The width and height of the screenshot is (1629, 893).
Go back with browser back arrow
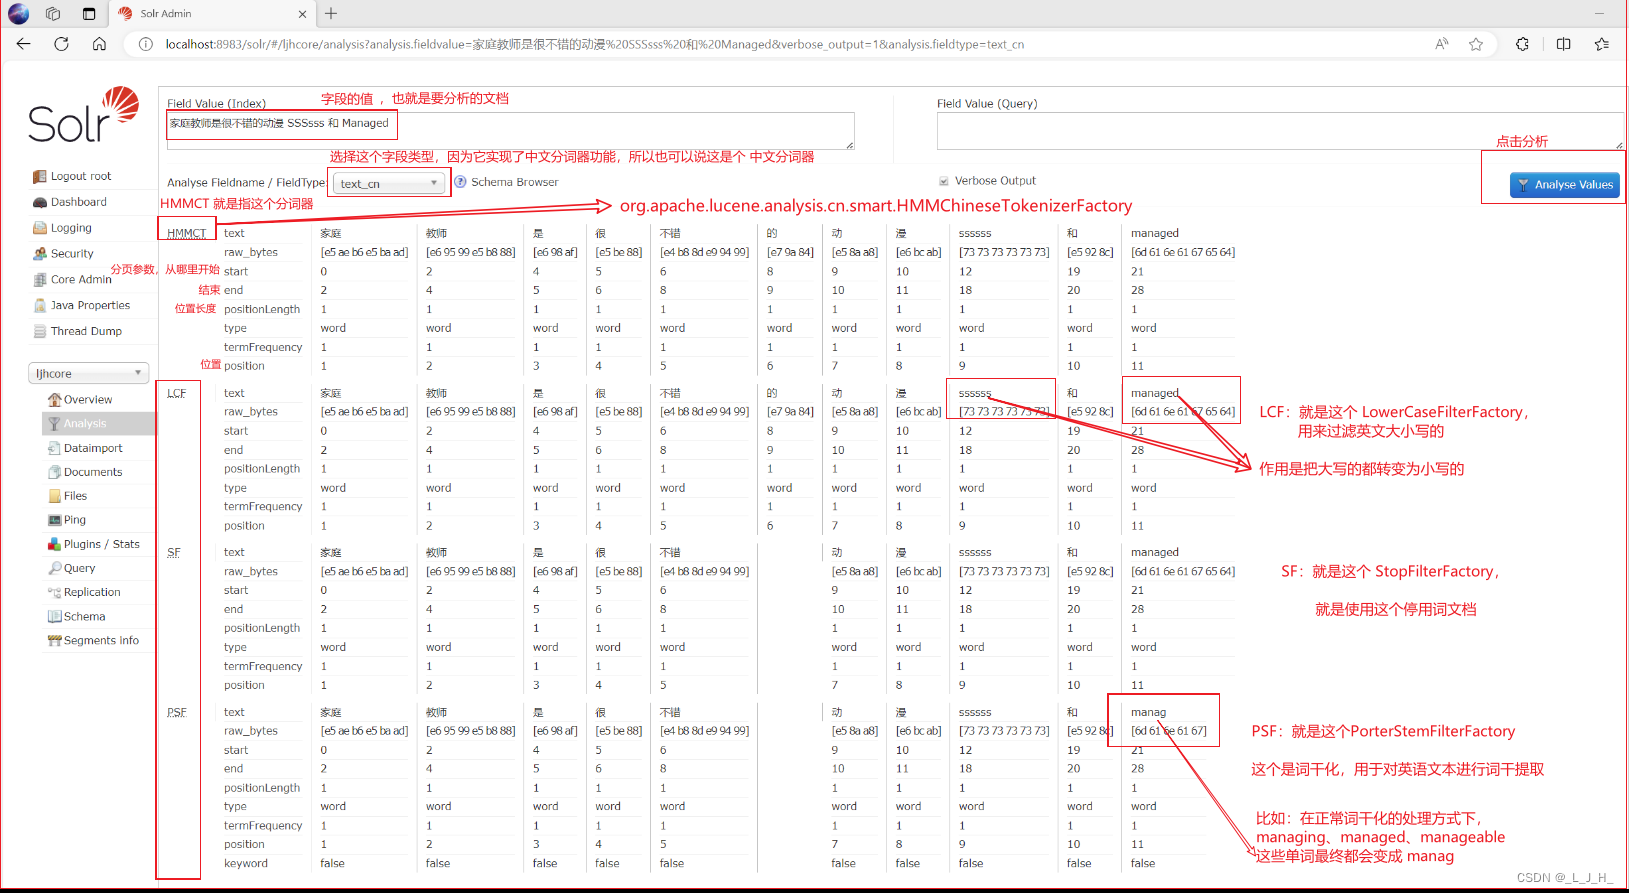[24, 44]
